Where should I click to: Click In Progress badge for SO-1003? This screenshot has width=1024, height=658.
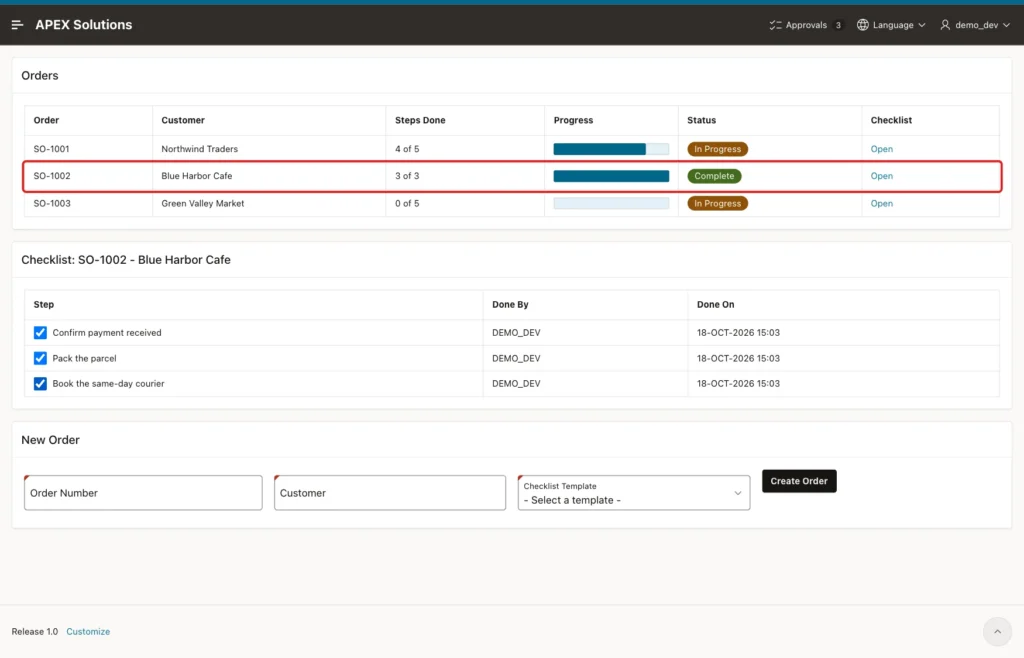pyautogui.click(x=717, y=203)
